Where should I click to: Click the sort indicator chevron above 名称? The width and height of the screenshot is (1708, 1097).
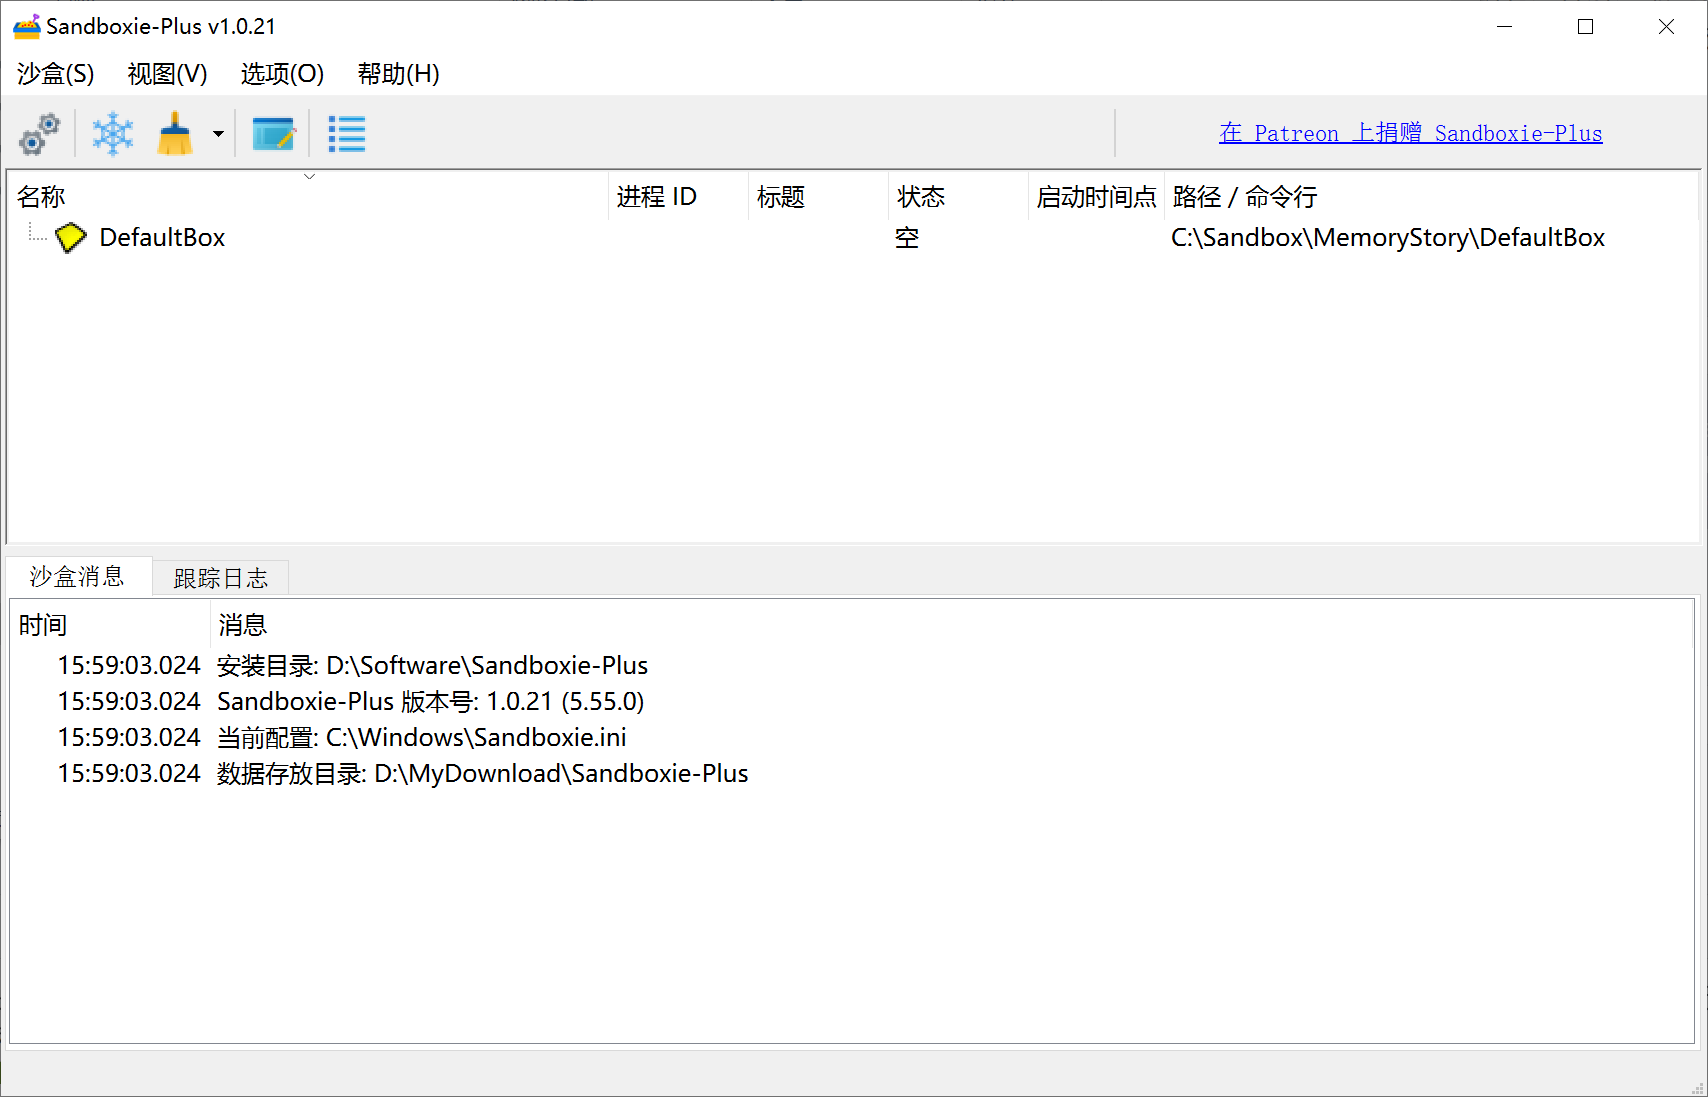pyautogui.click(x=310, y=176)
